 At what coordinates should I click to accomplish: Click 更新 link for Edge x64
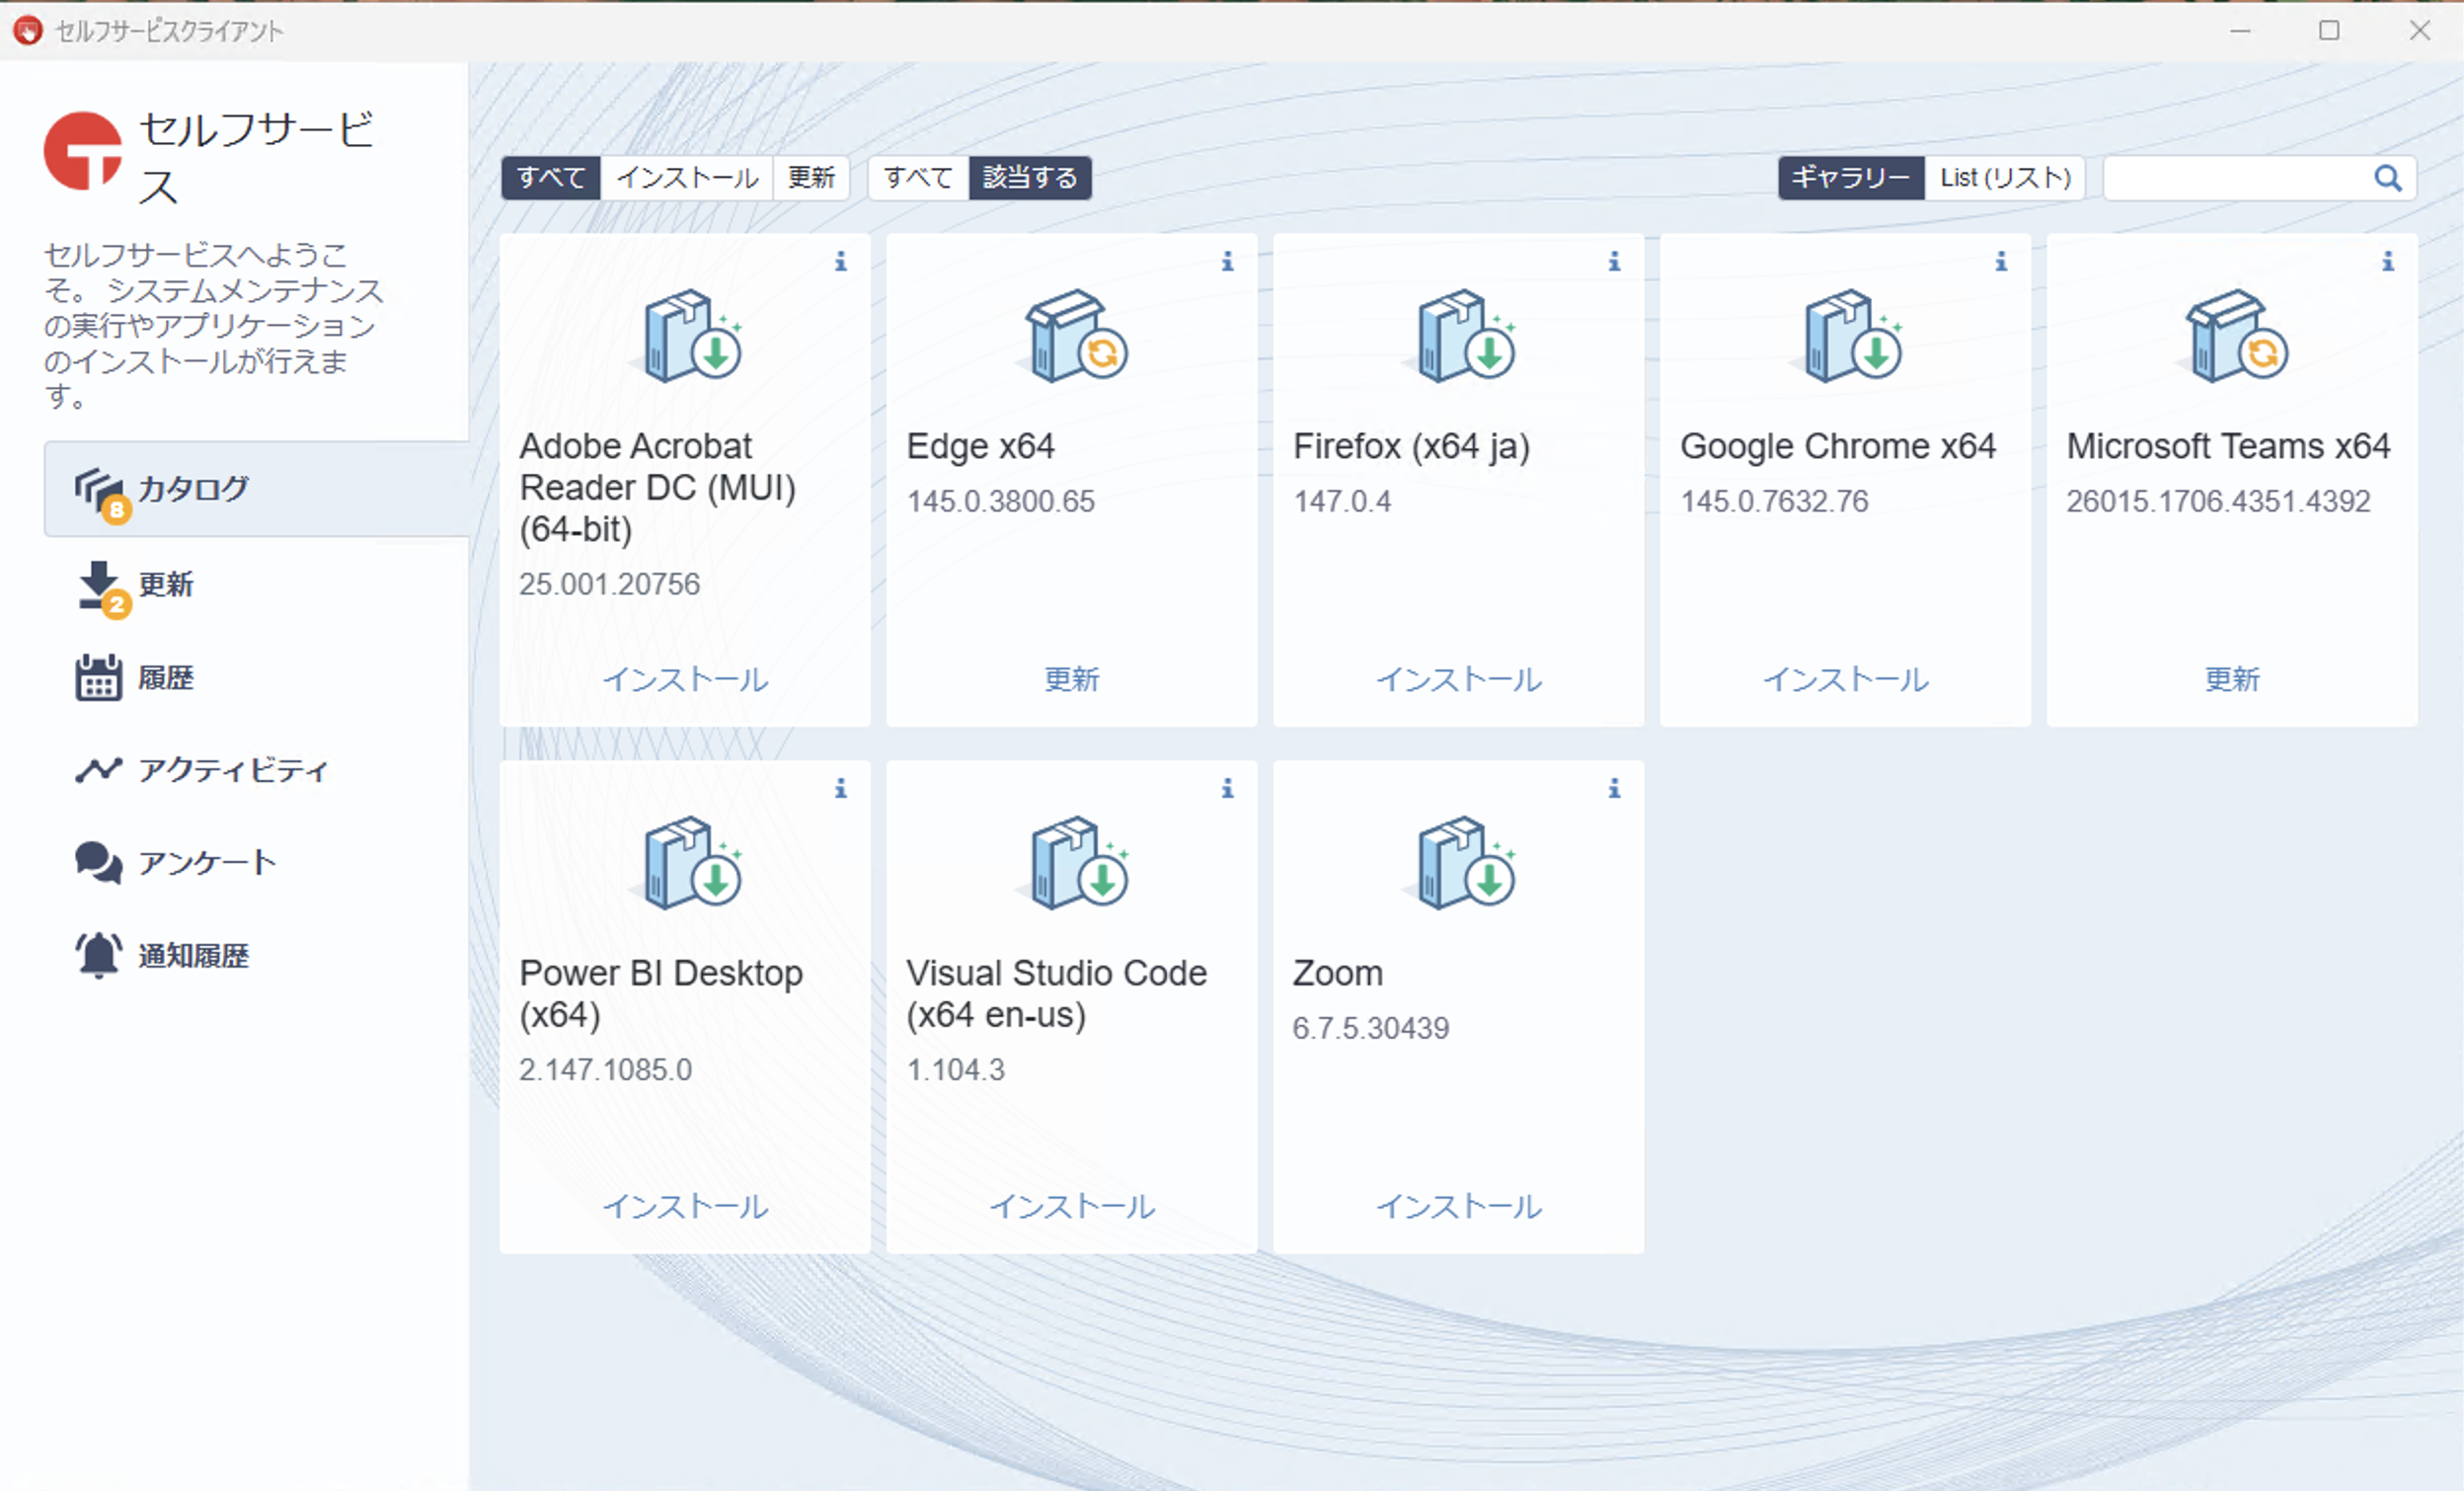[x=1071, y=679]
